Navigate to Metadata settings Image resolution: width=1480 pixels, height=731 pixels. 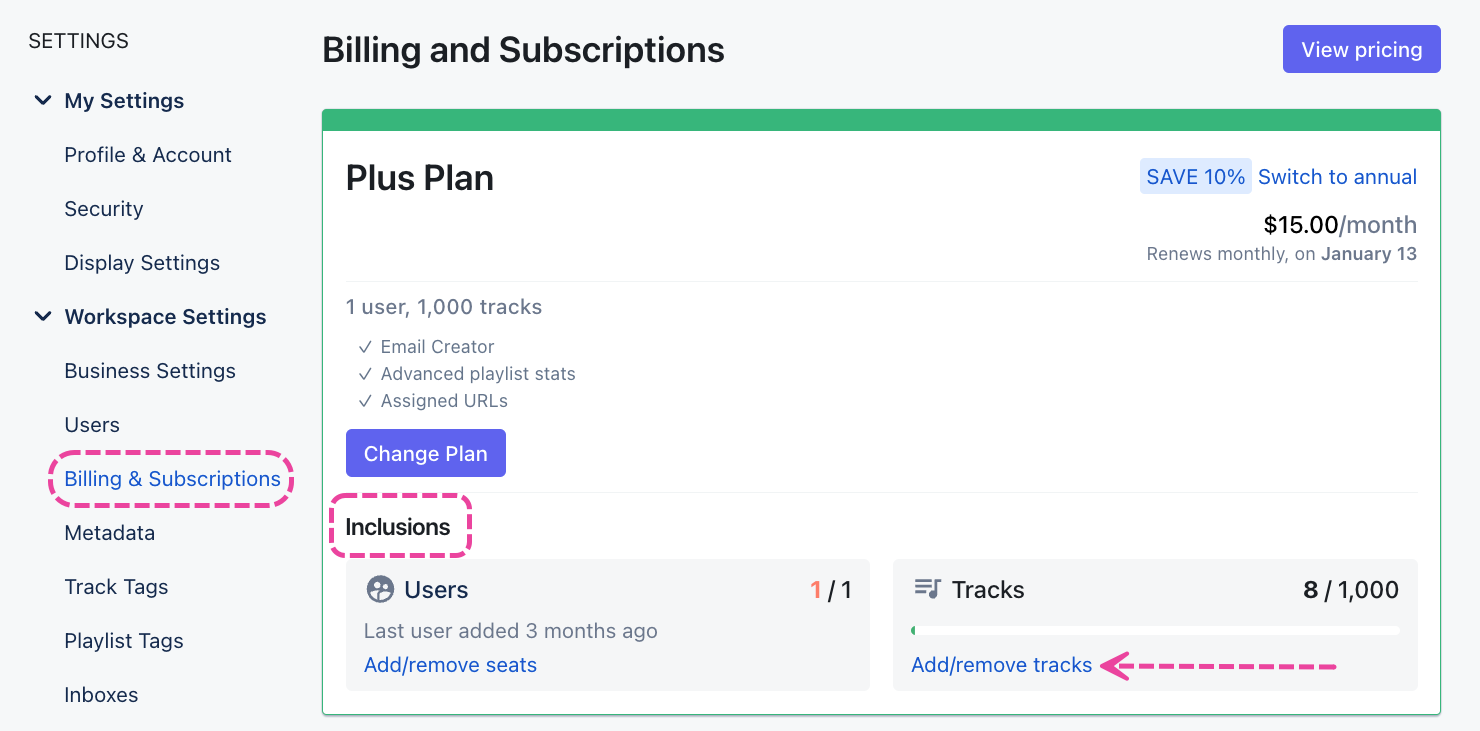point(110,533)
